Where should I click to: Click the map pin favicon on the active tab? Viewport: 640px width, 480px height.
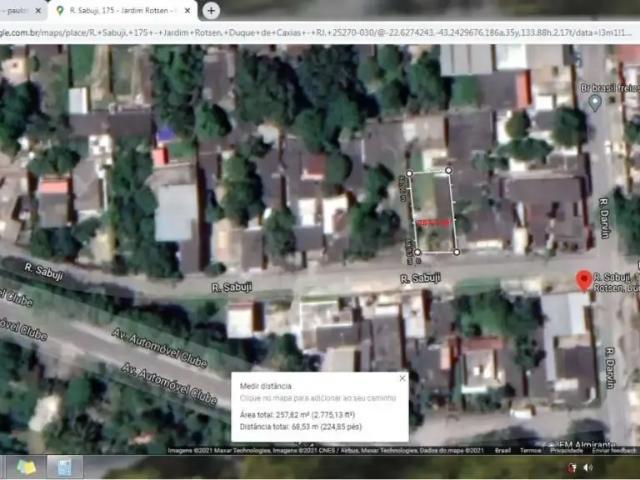[60, 11]
